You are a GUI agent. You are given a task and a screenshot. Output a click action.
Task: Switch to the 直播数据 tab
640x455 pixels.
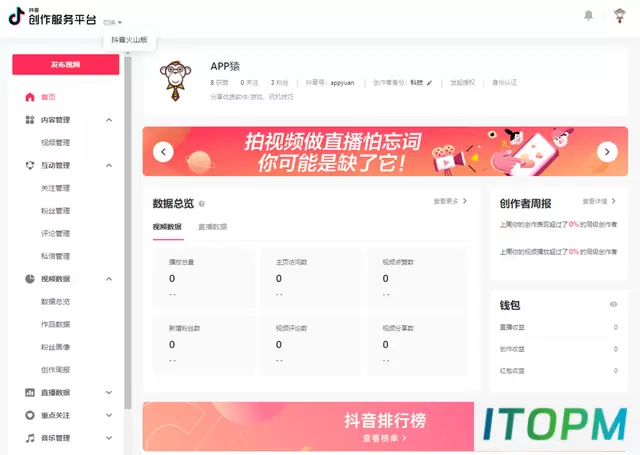(x=213, y=227)
